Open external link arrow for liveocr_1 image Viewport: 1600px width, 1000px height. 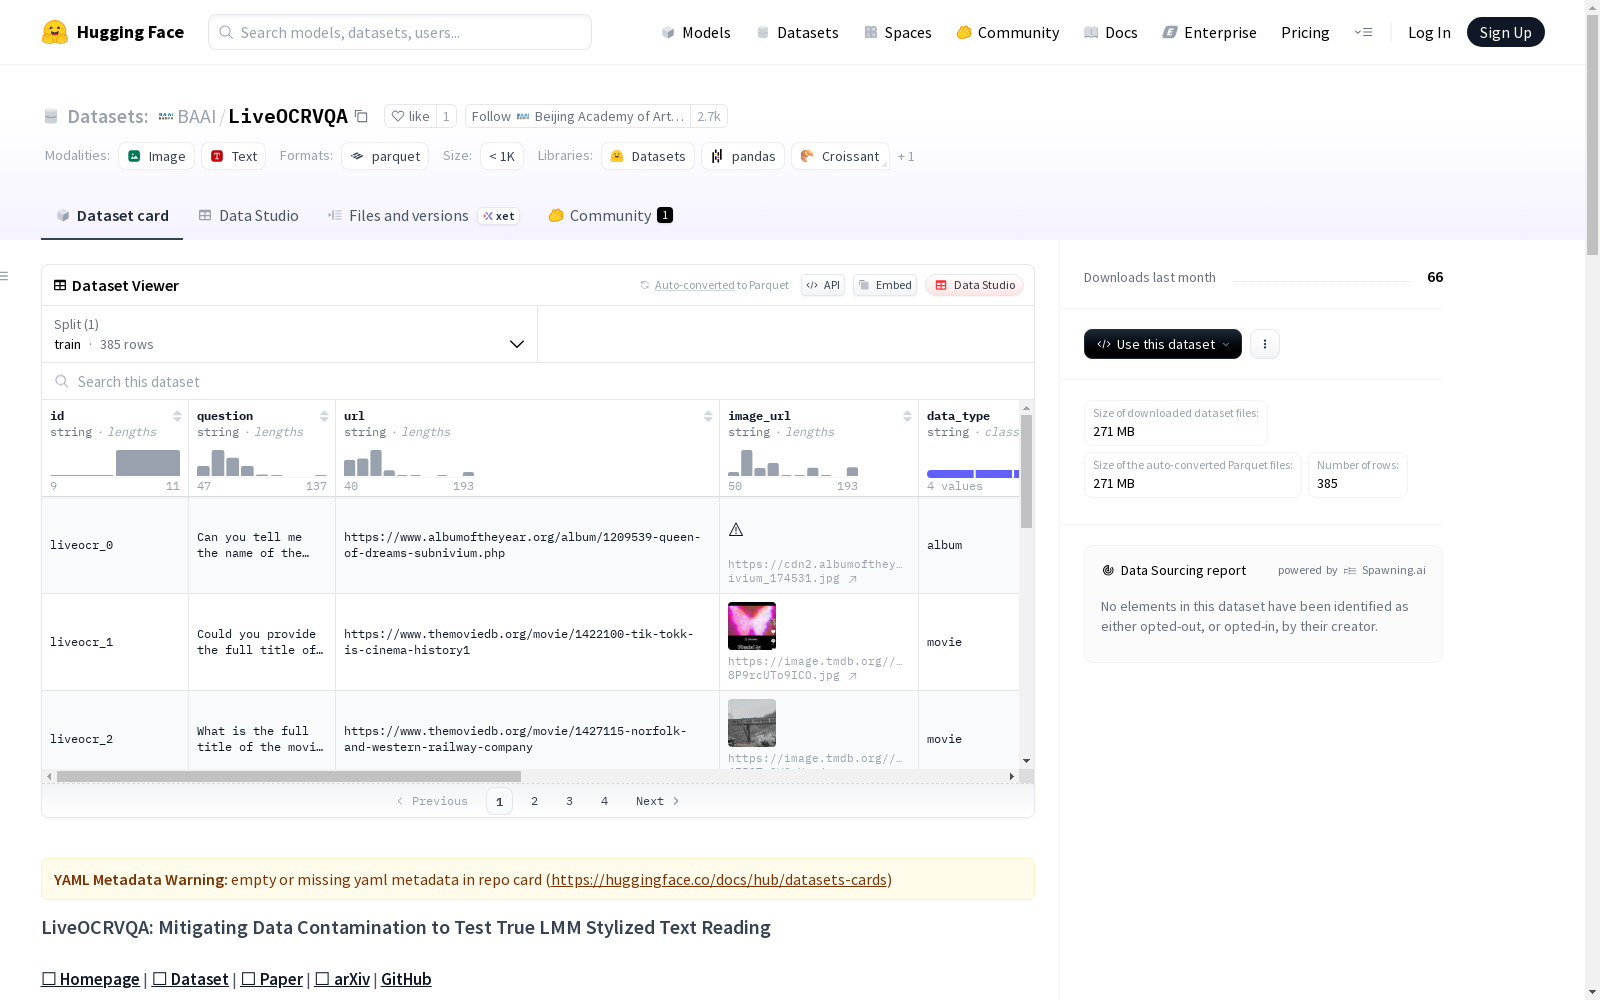[853, 676]
